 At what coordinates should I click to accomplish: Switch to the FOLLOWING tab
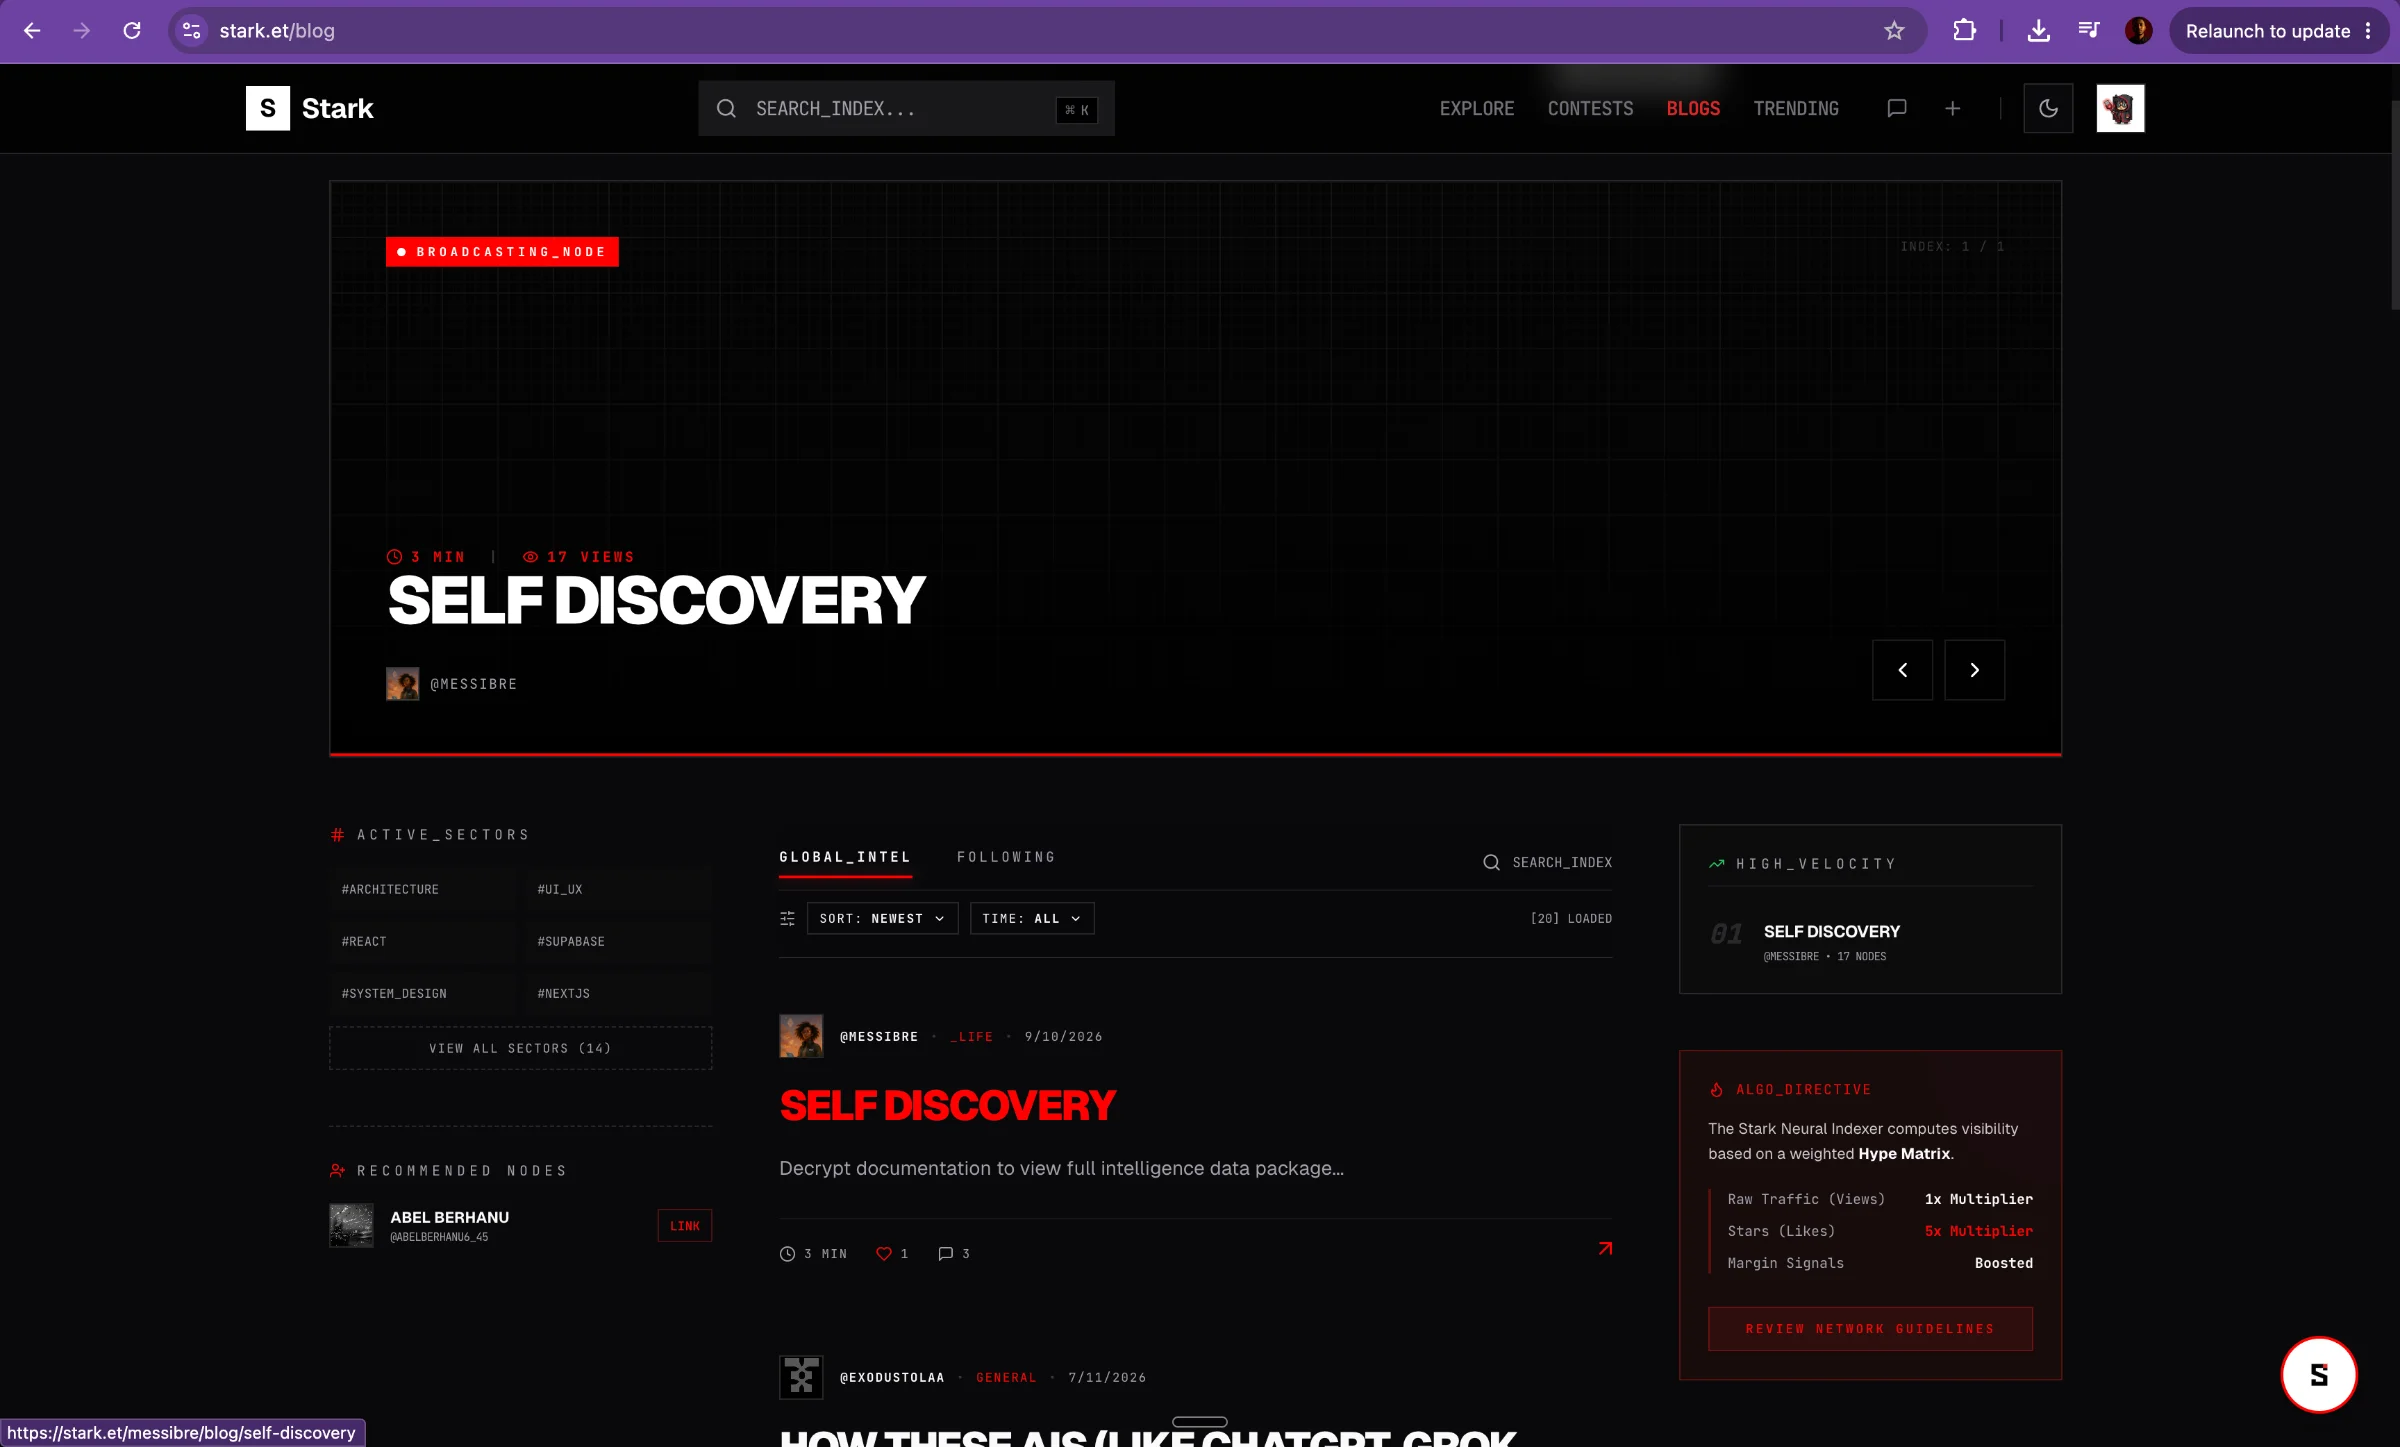[1006, 857]
